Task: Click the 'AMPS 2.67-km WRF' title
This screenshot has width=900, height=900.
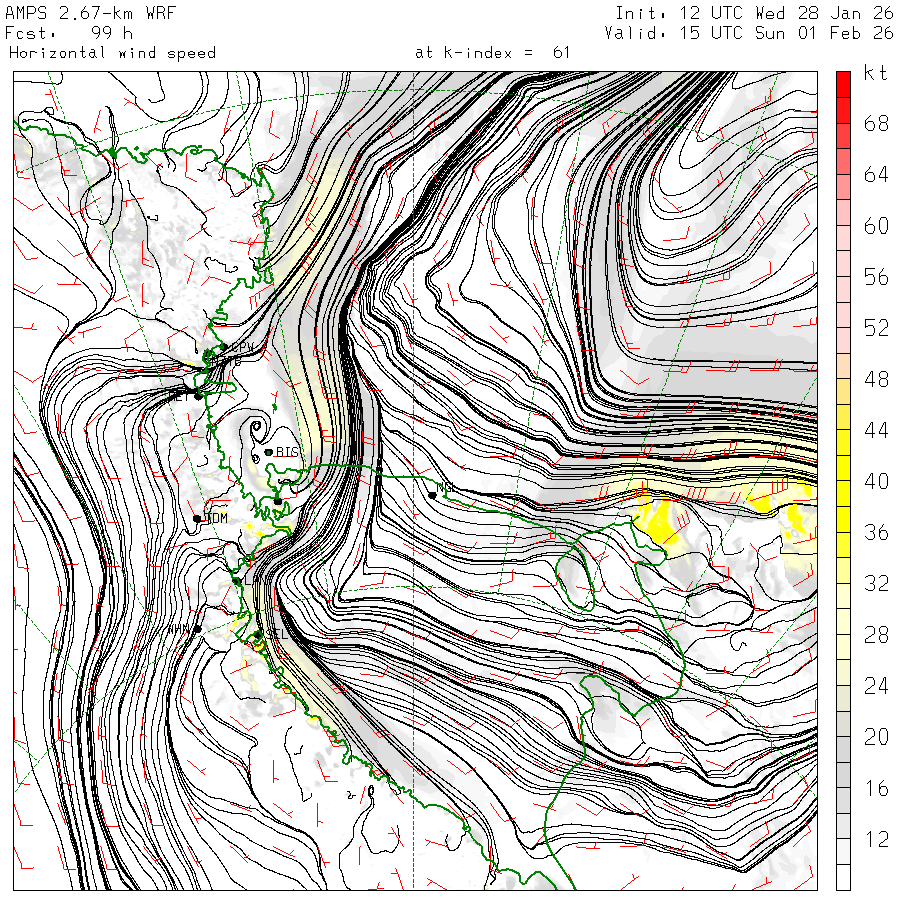Action: (x=91, y=12)
